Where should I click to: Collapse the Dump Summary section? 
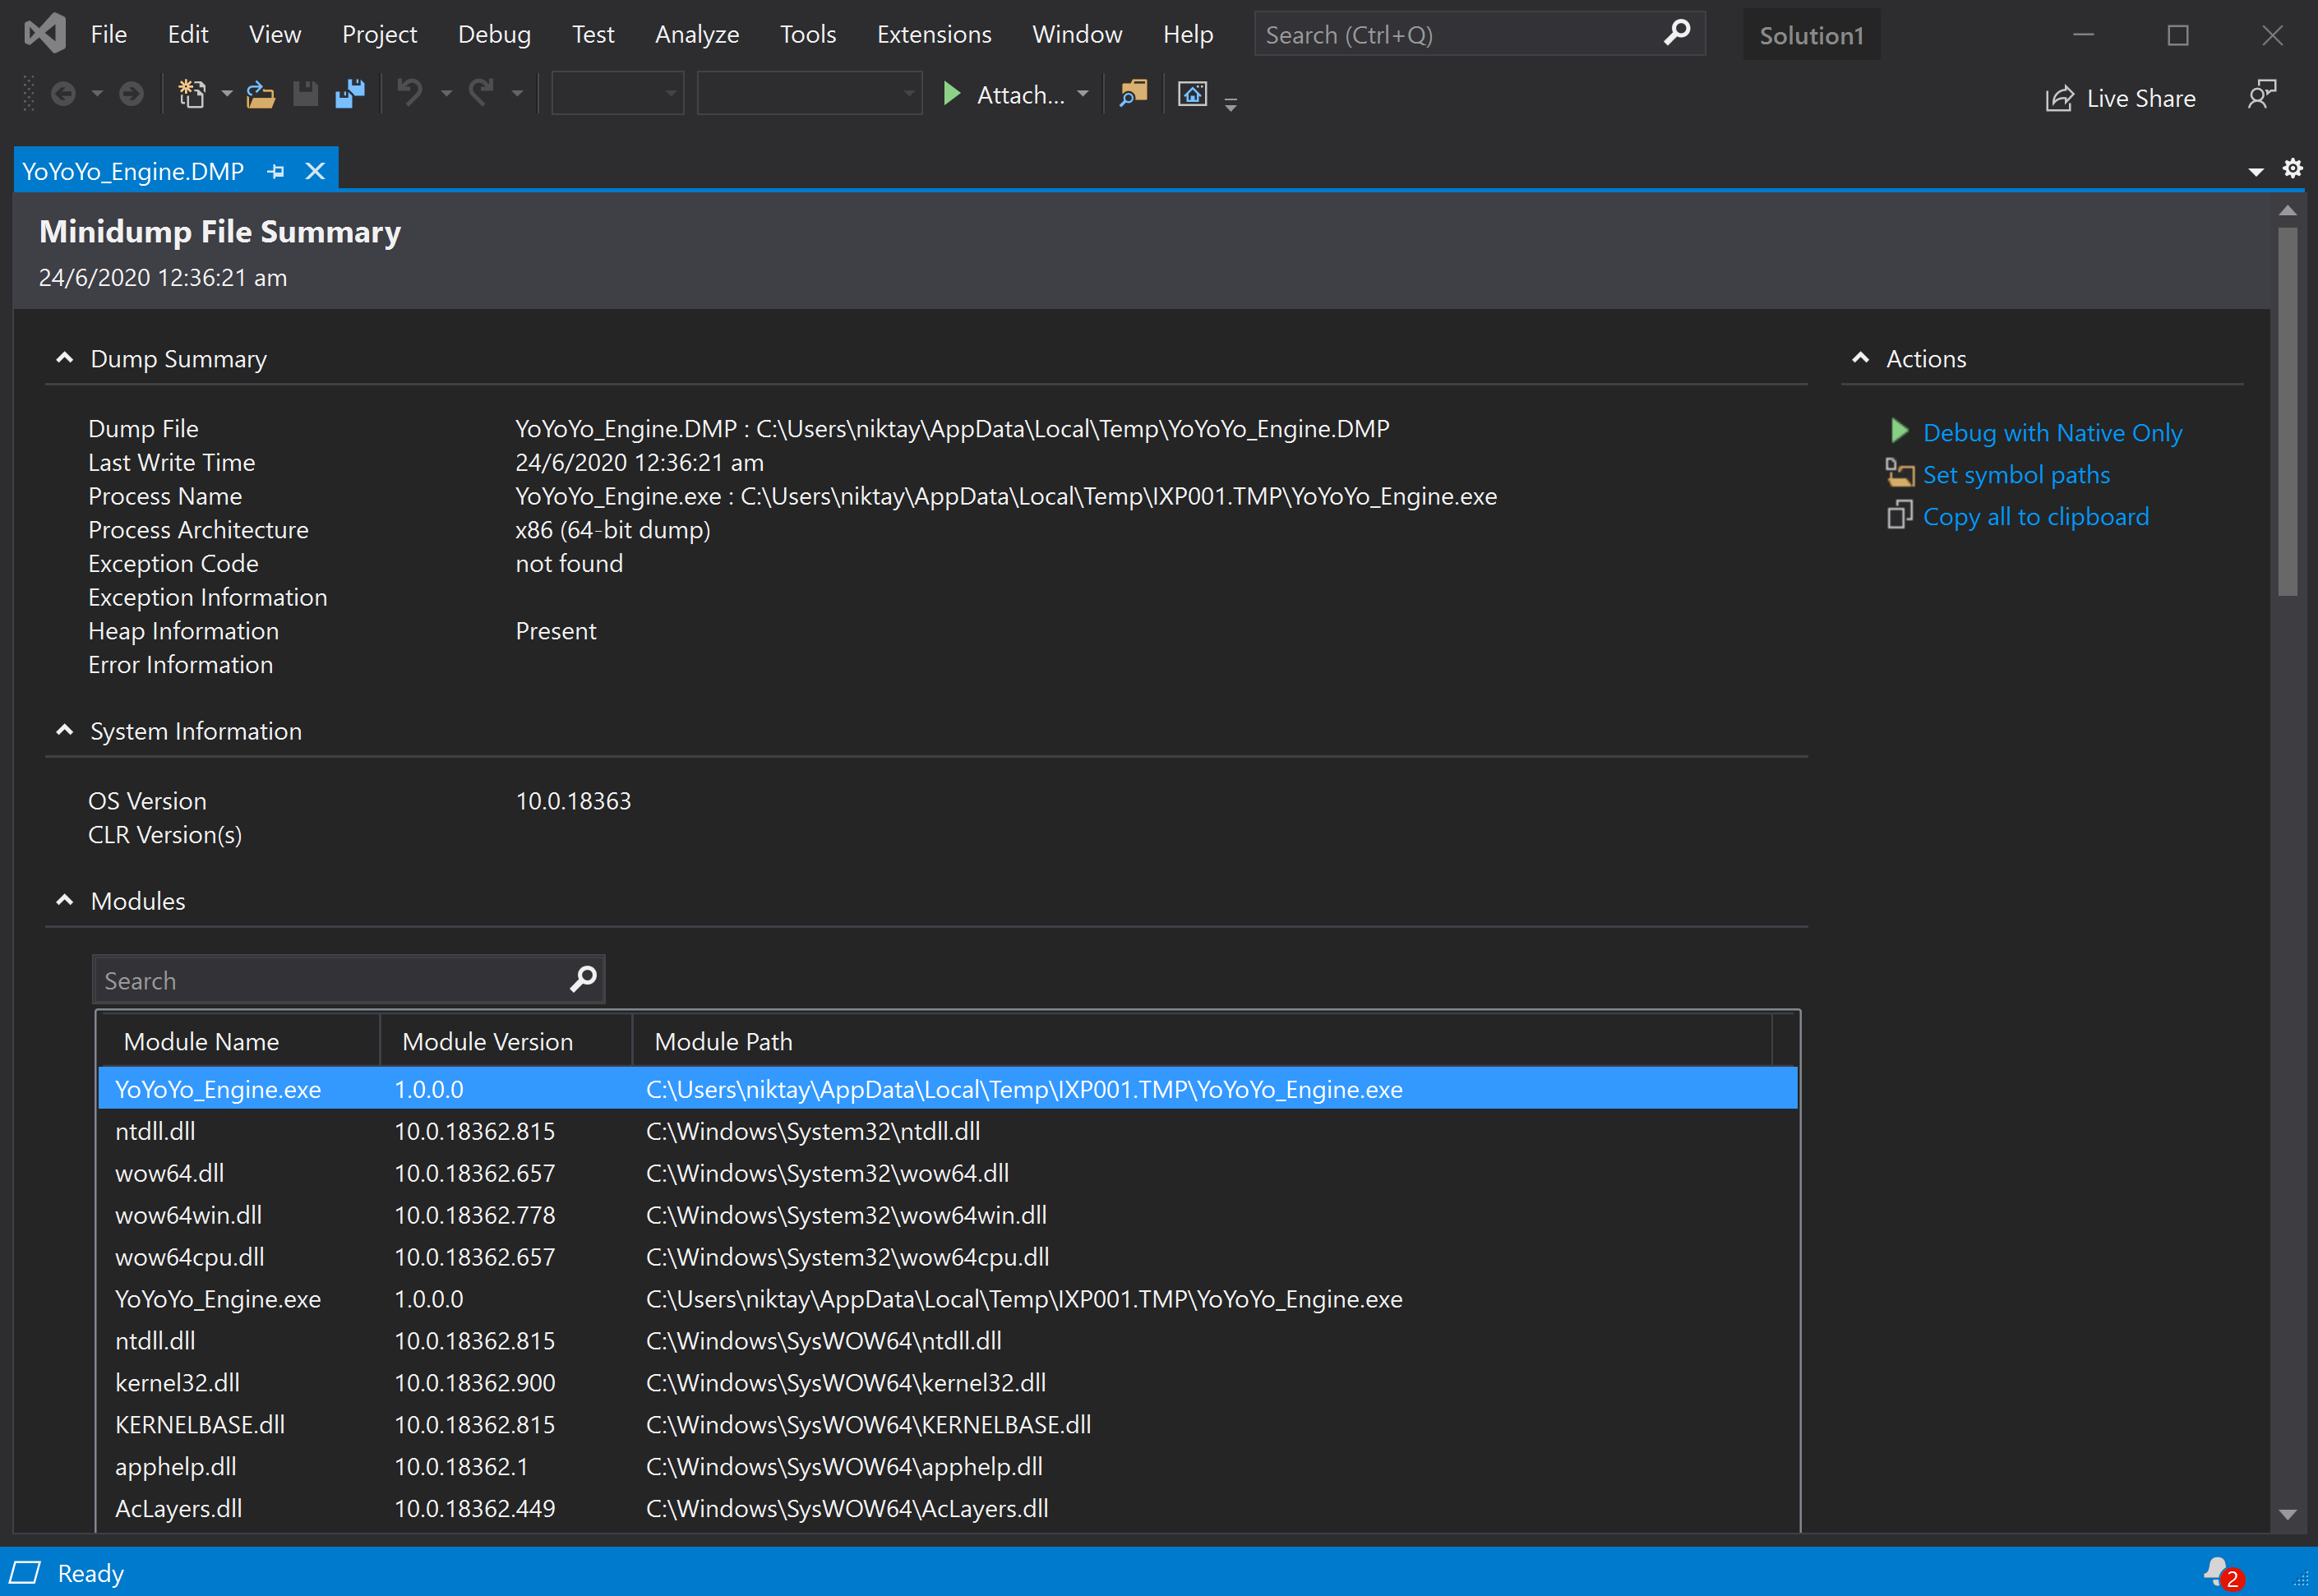click(x=65, y=358)
